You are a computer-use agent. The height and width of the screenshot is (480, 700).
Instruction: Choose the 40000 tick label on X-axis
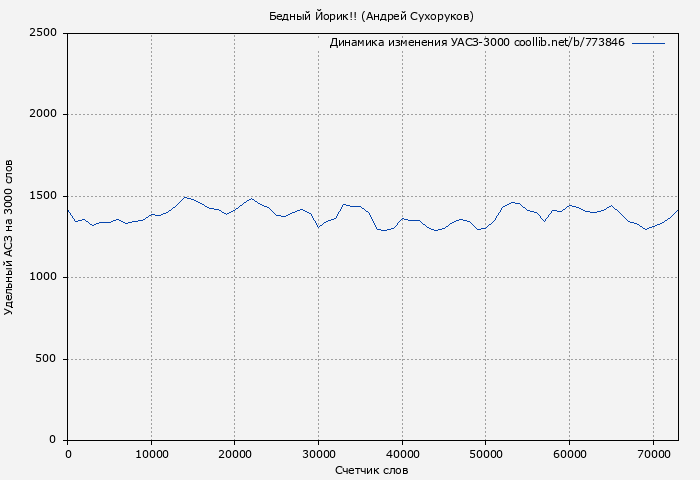(x=402, y=455)
